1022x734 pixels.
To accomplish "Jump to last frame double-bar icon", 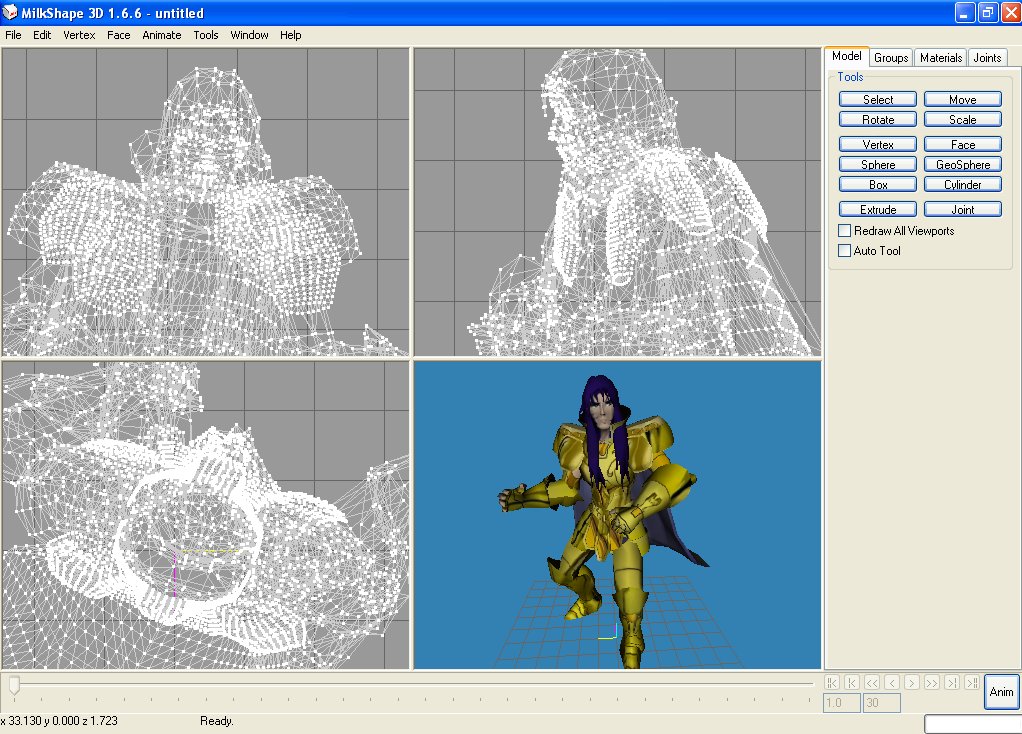I will (x=972, y=683).
